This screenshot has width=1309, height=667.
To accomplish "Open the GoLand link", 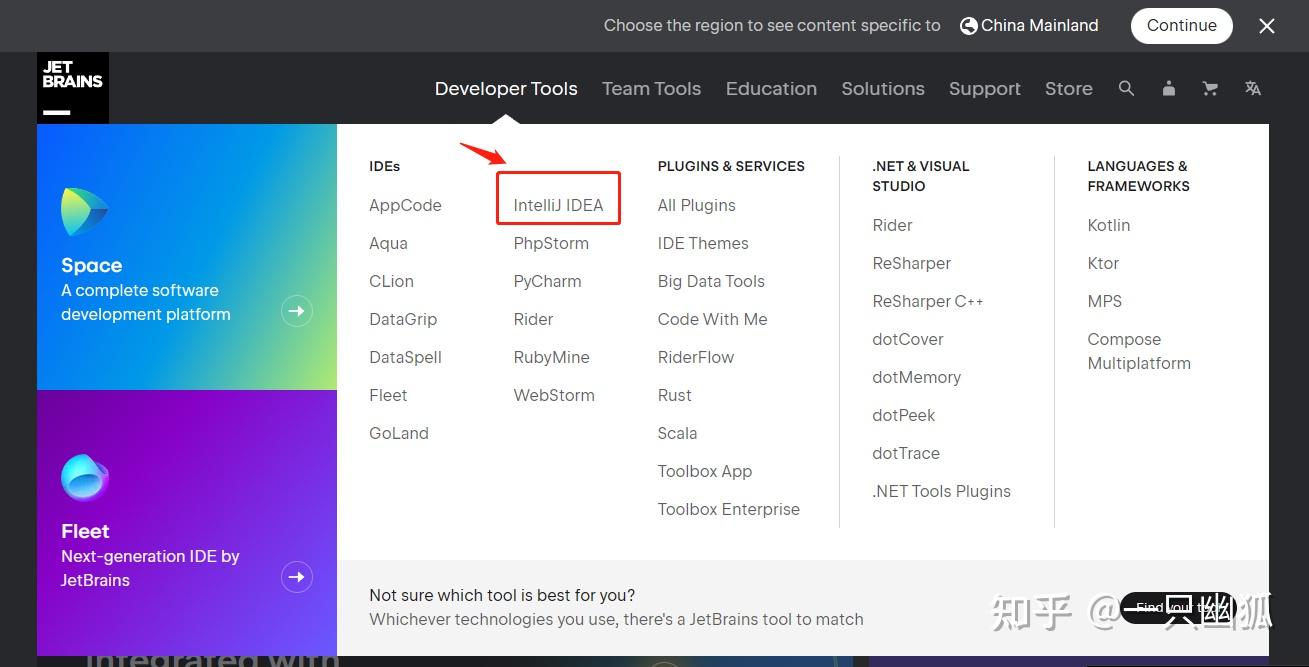I will tap(399, 433).
